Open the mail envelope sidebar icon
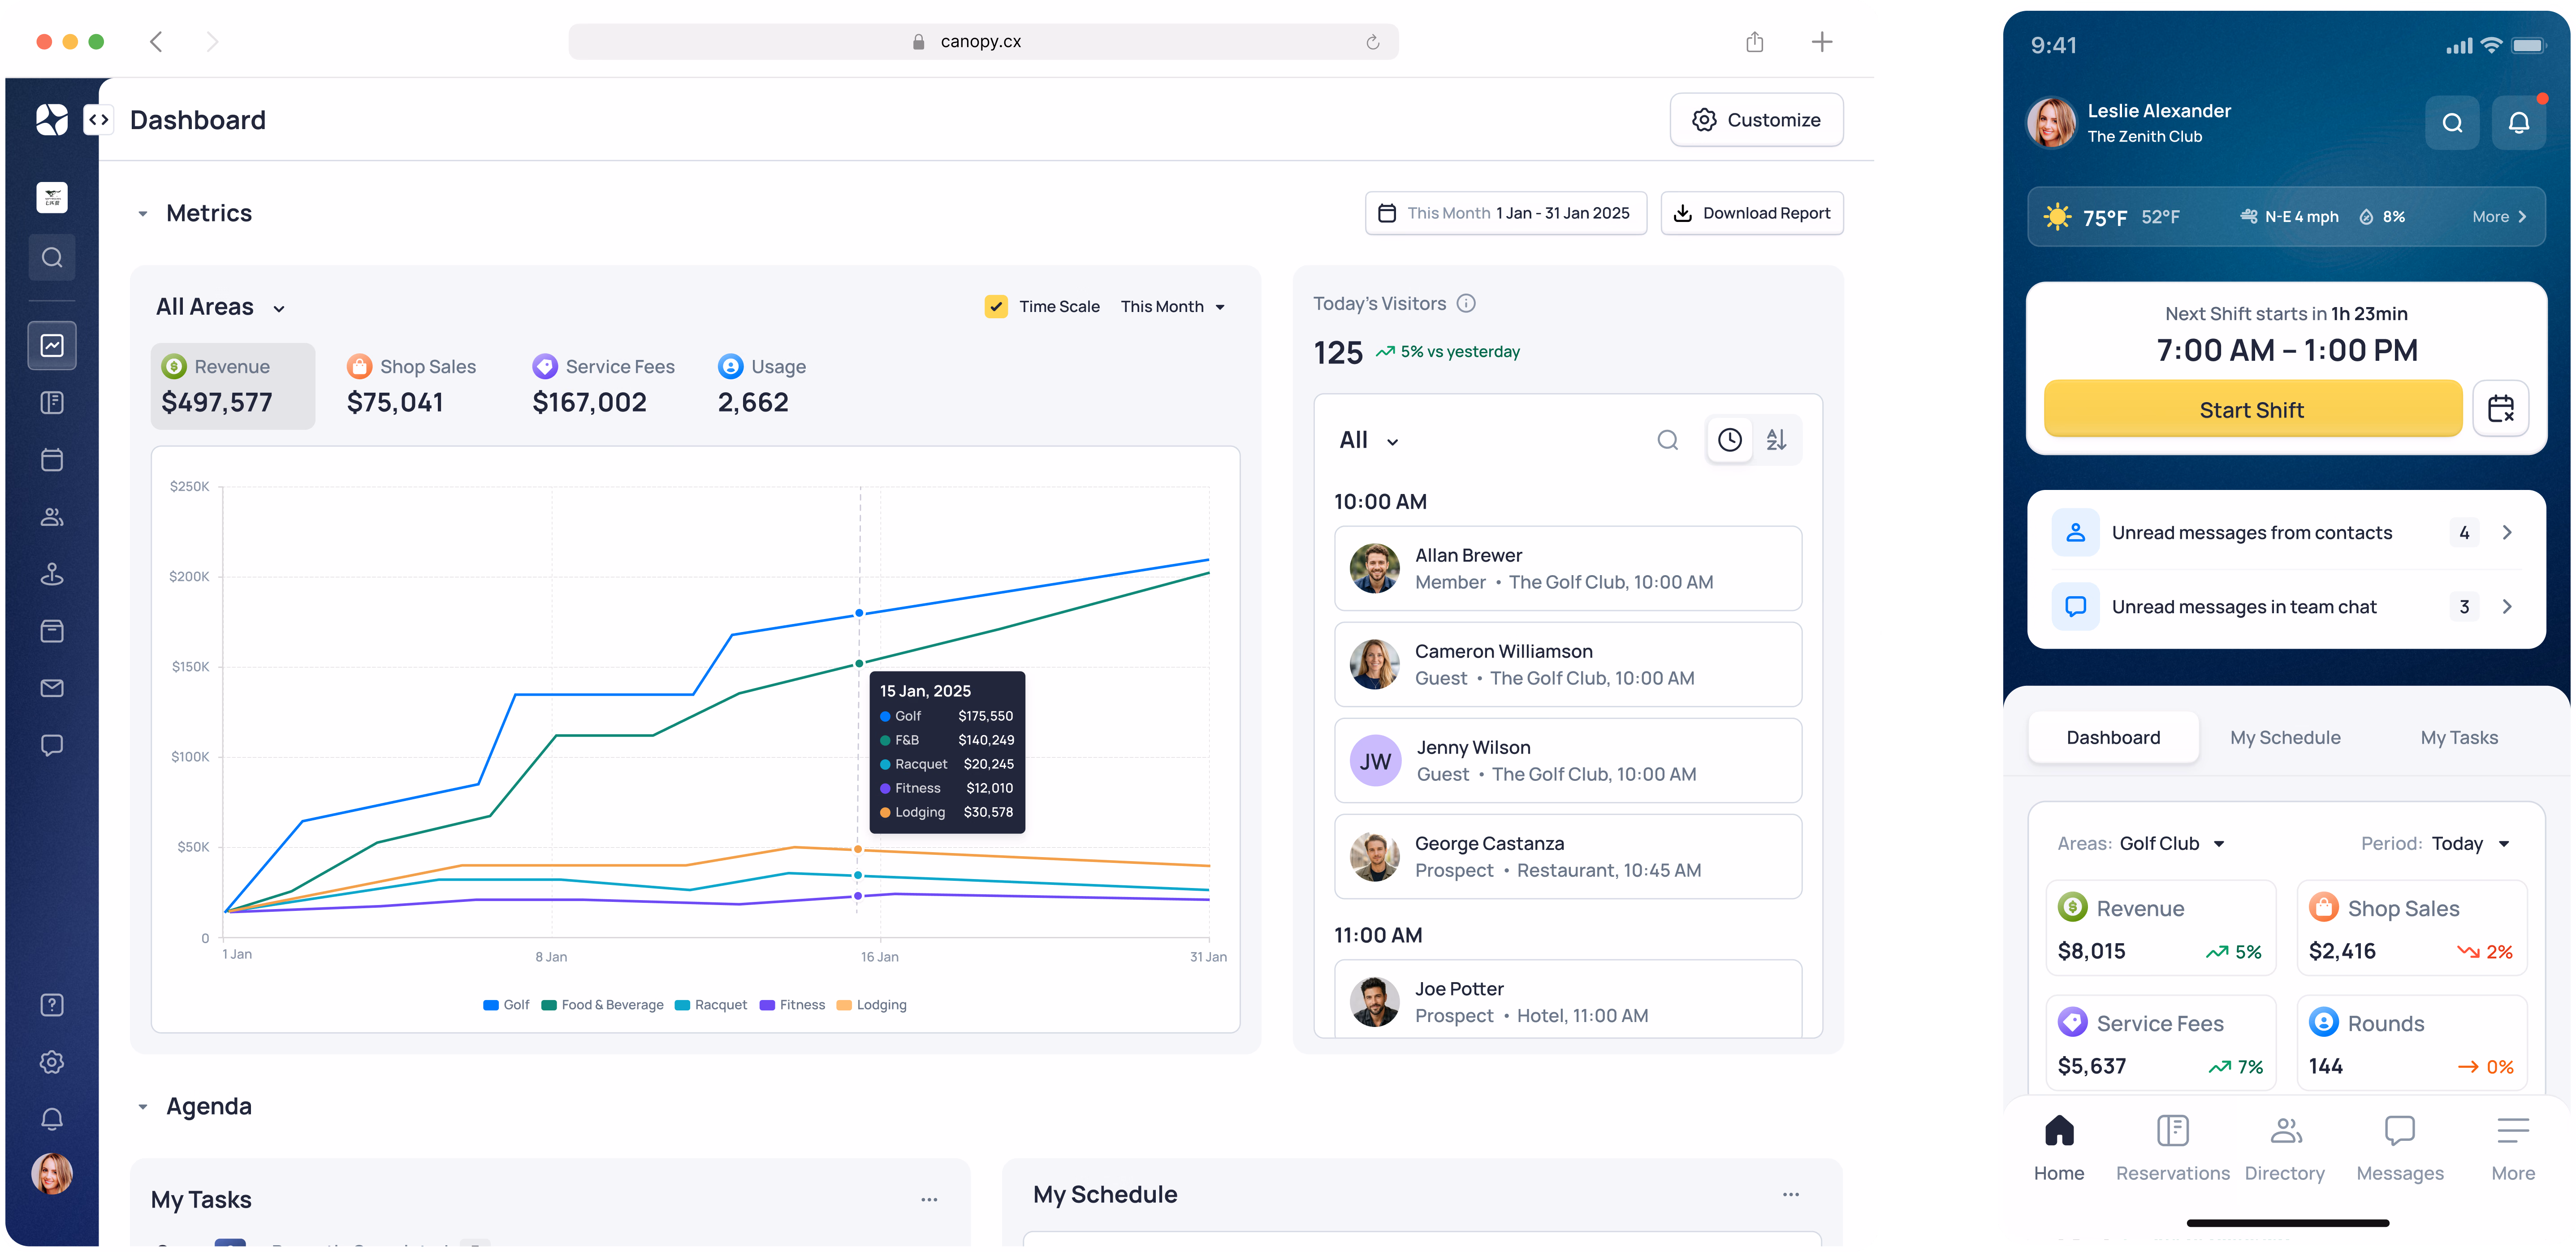Screen dimensions: 2576x1252 pos(52,687)
